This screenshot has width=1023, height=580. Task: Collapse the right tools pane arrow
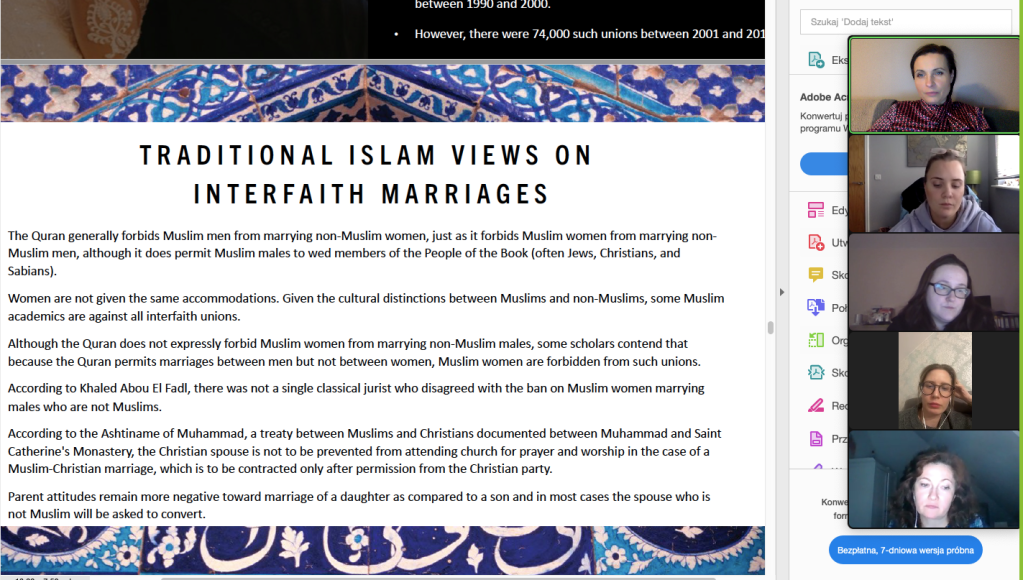782,292
